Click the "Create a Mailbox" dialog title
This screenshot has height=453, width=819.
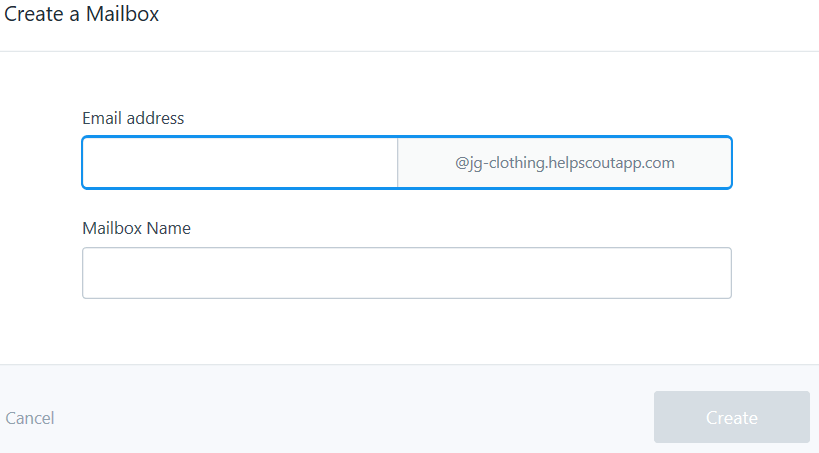tap(82, 15)
